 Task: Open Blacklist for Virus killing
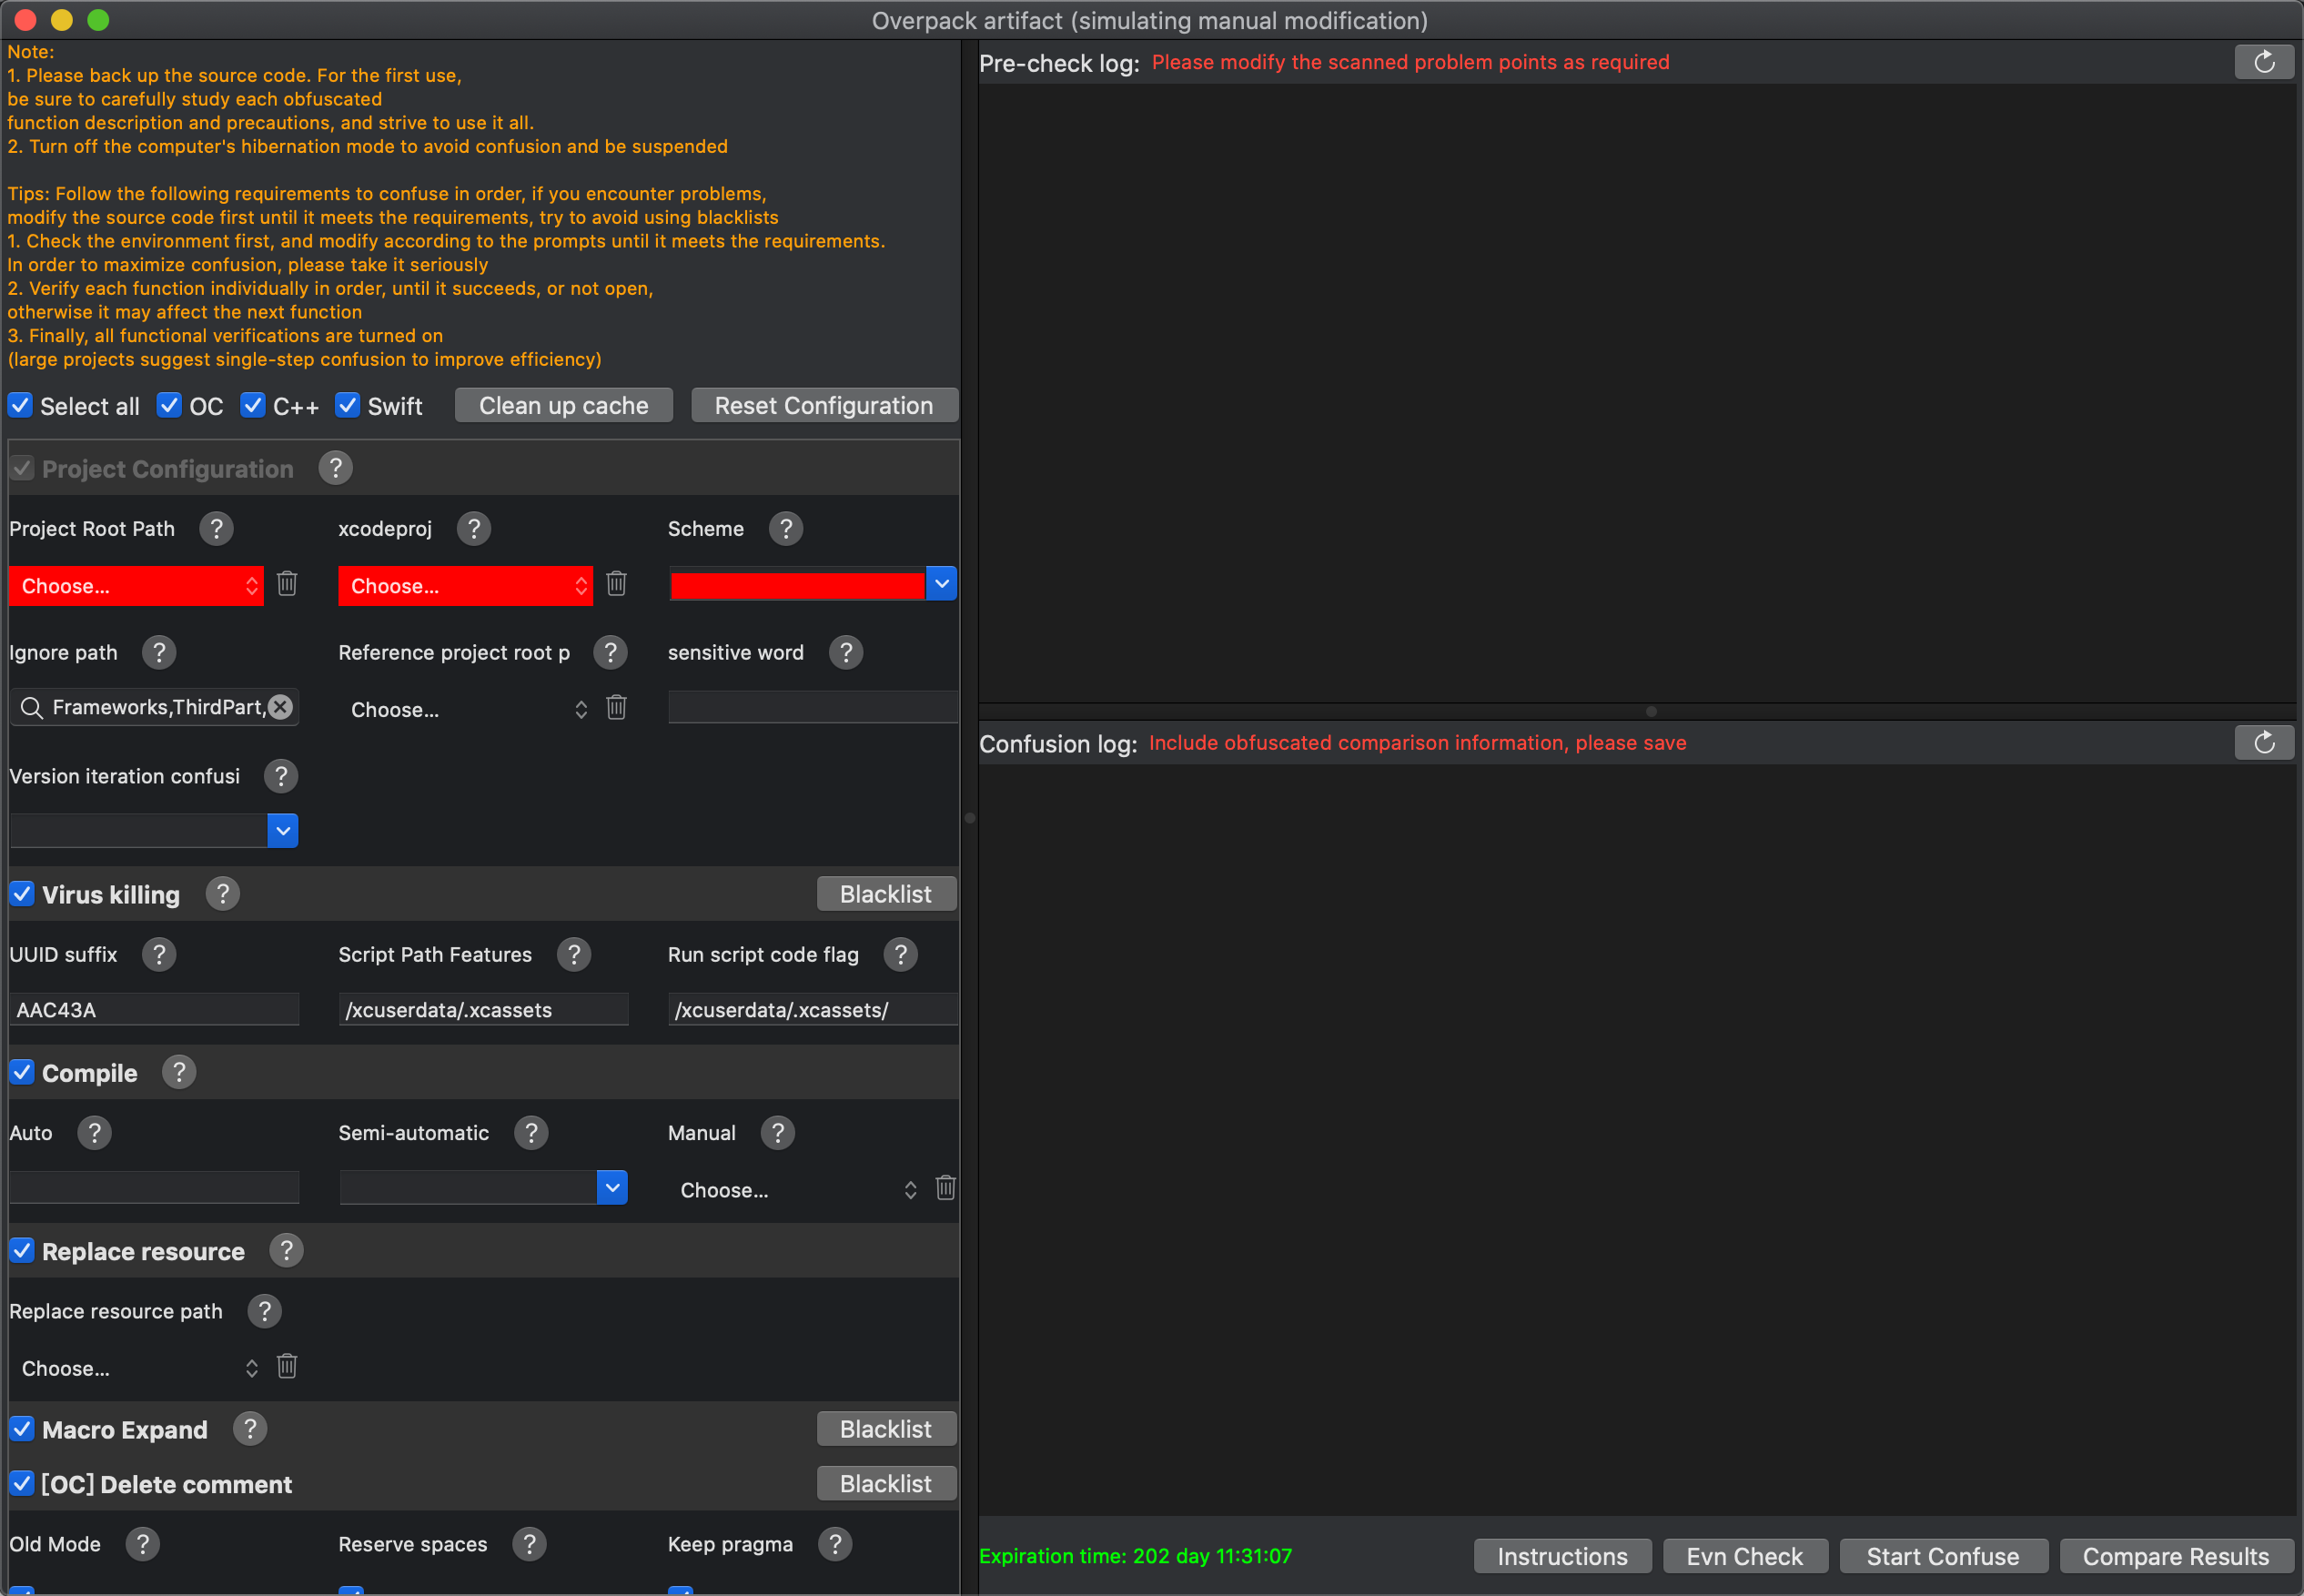[885, 894]
